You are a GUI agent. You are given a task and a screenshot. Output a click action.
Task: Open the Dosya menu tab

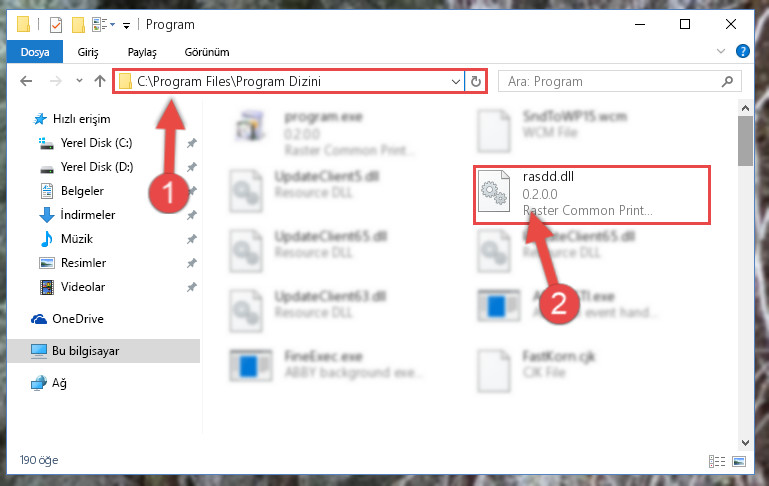pos(35,52)
